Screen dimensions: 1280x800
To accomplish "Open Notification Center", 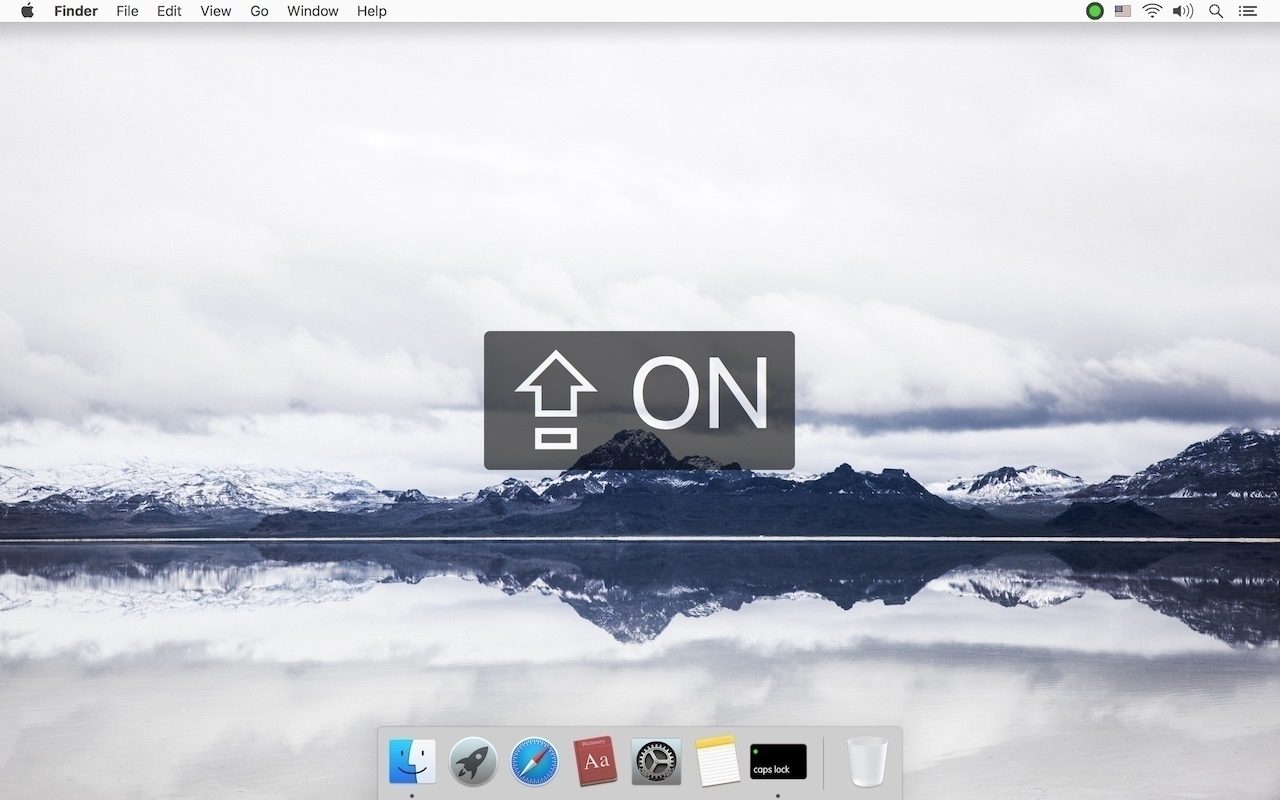I will point(1247,11).
